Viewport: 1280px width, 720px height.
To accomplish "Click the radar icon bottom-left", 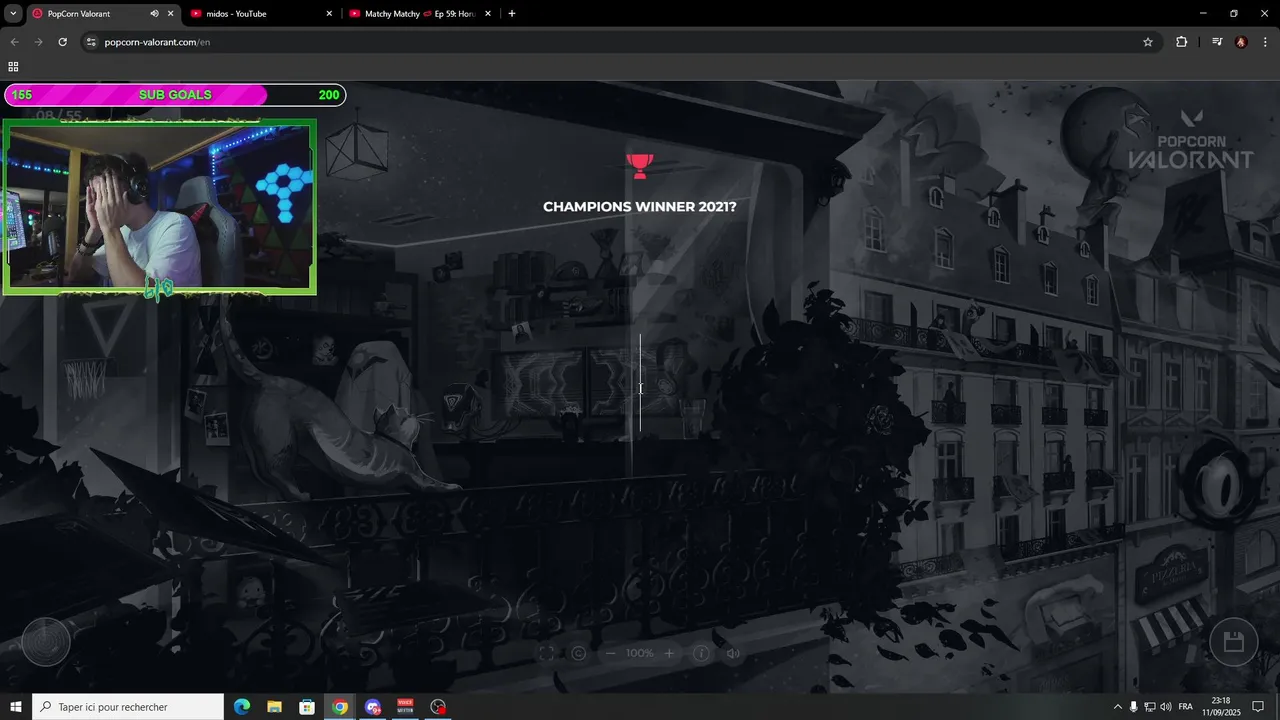I will click(46, 642).
